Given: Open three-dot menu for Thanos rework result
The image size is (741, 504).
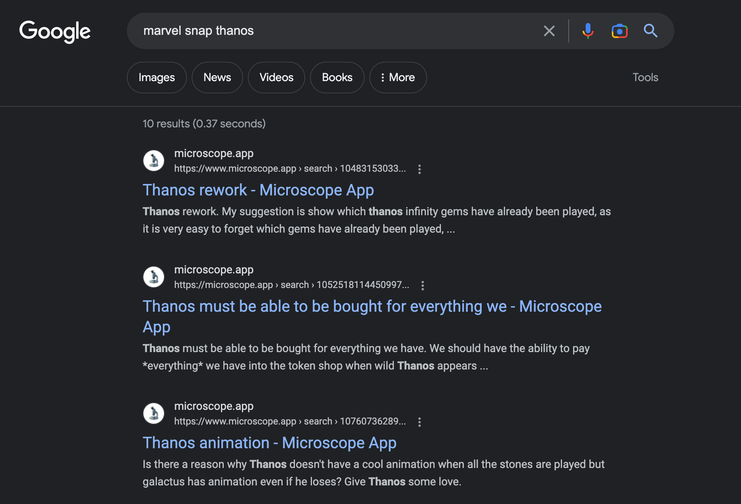Looking at the screenshot, I should (x=420, y=169).
